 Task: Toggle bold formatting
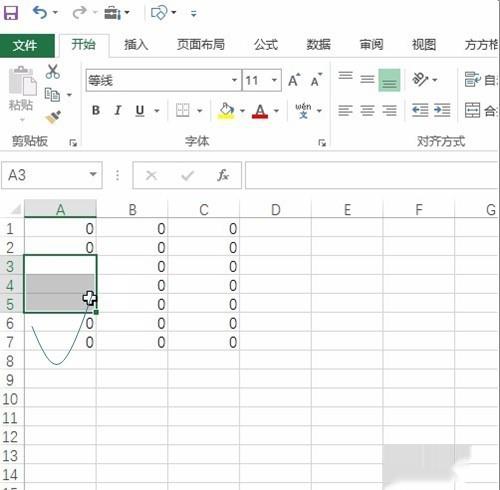(96, 110)
